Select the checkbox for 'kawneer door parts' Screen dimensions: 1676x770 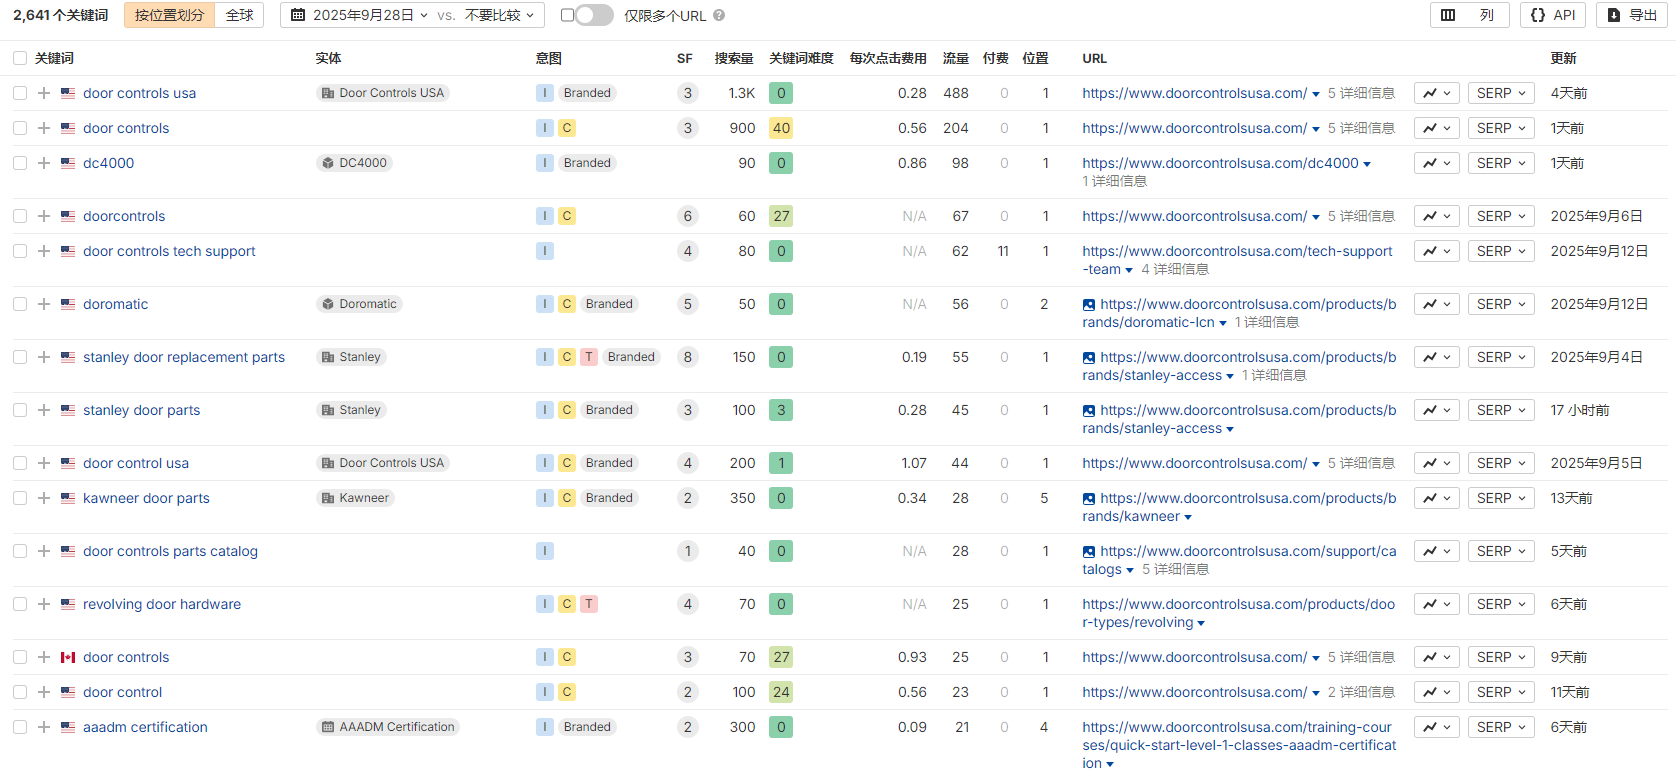coord(20,498)
